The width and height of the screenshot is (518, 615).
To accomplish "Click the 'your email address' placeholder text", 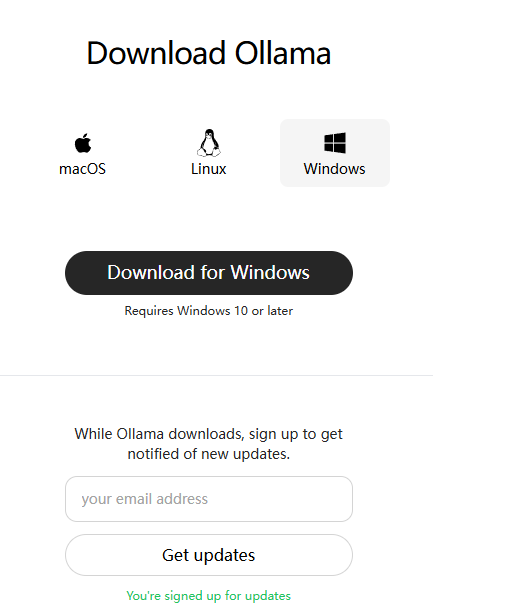I will (x=145, y=499).
